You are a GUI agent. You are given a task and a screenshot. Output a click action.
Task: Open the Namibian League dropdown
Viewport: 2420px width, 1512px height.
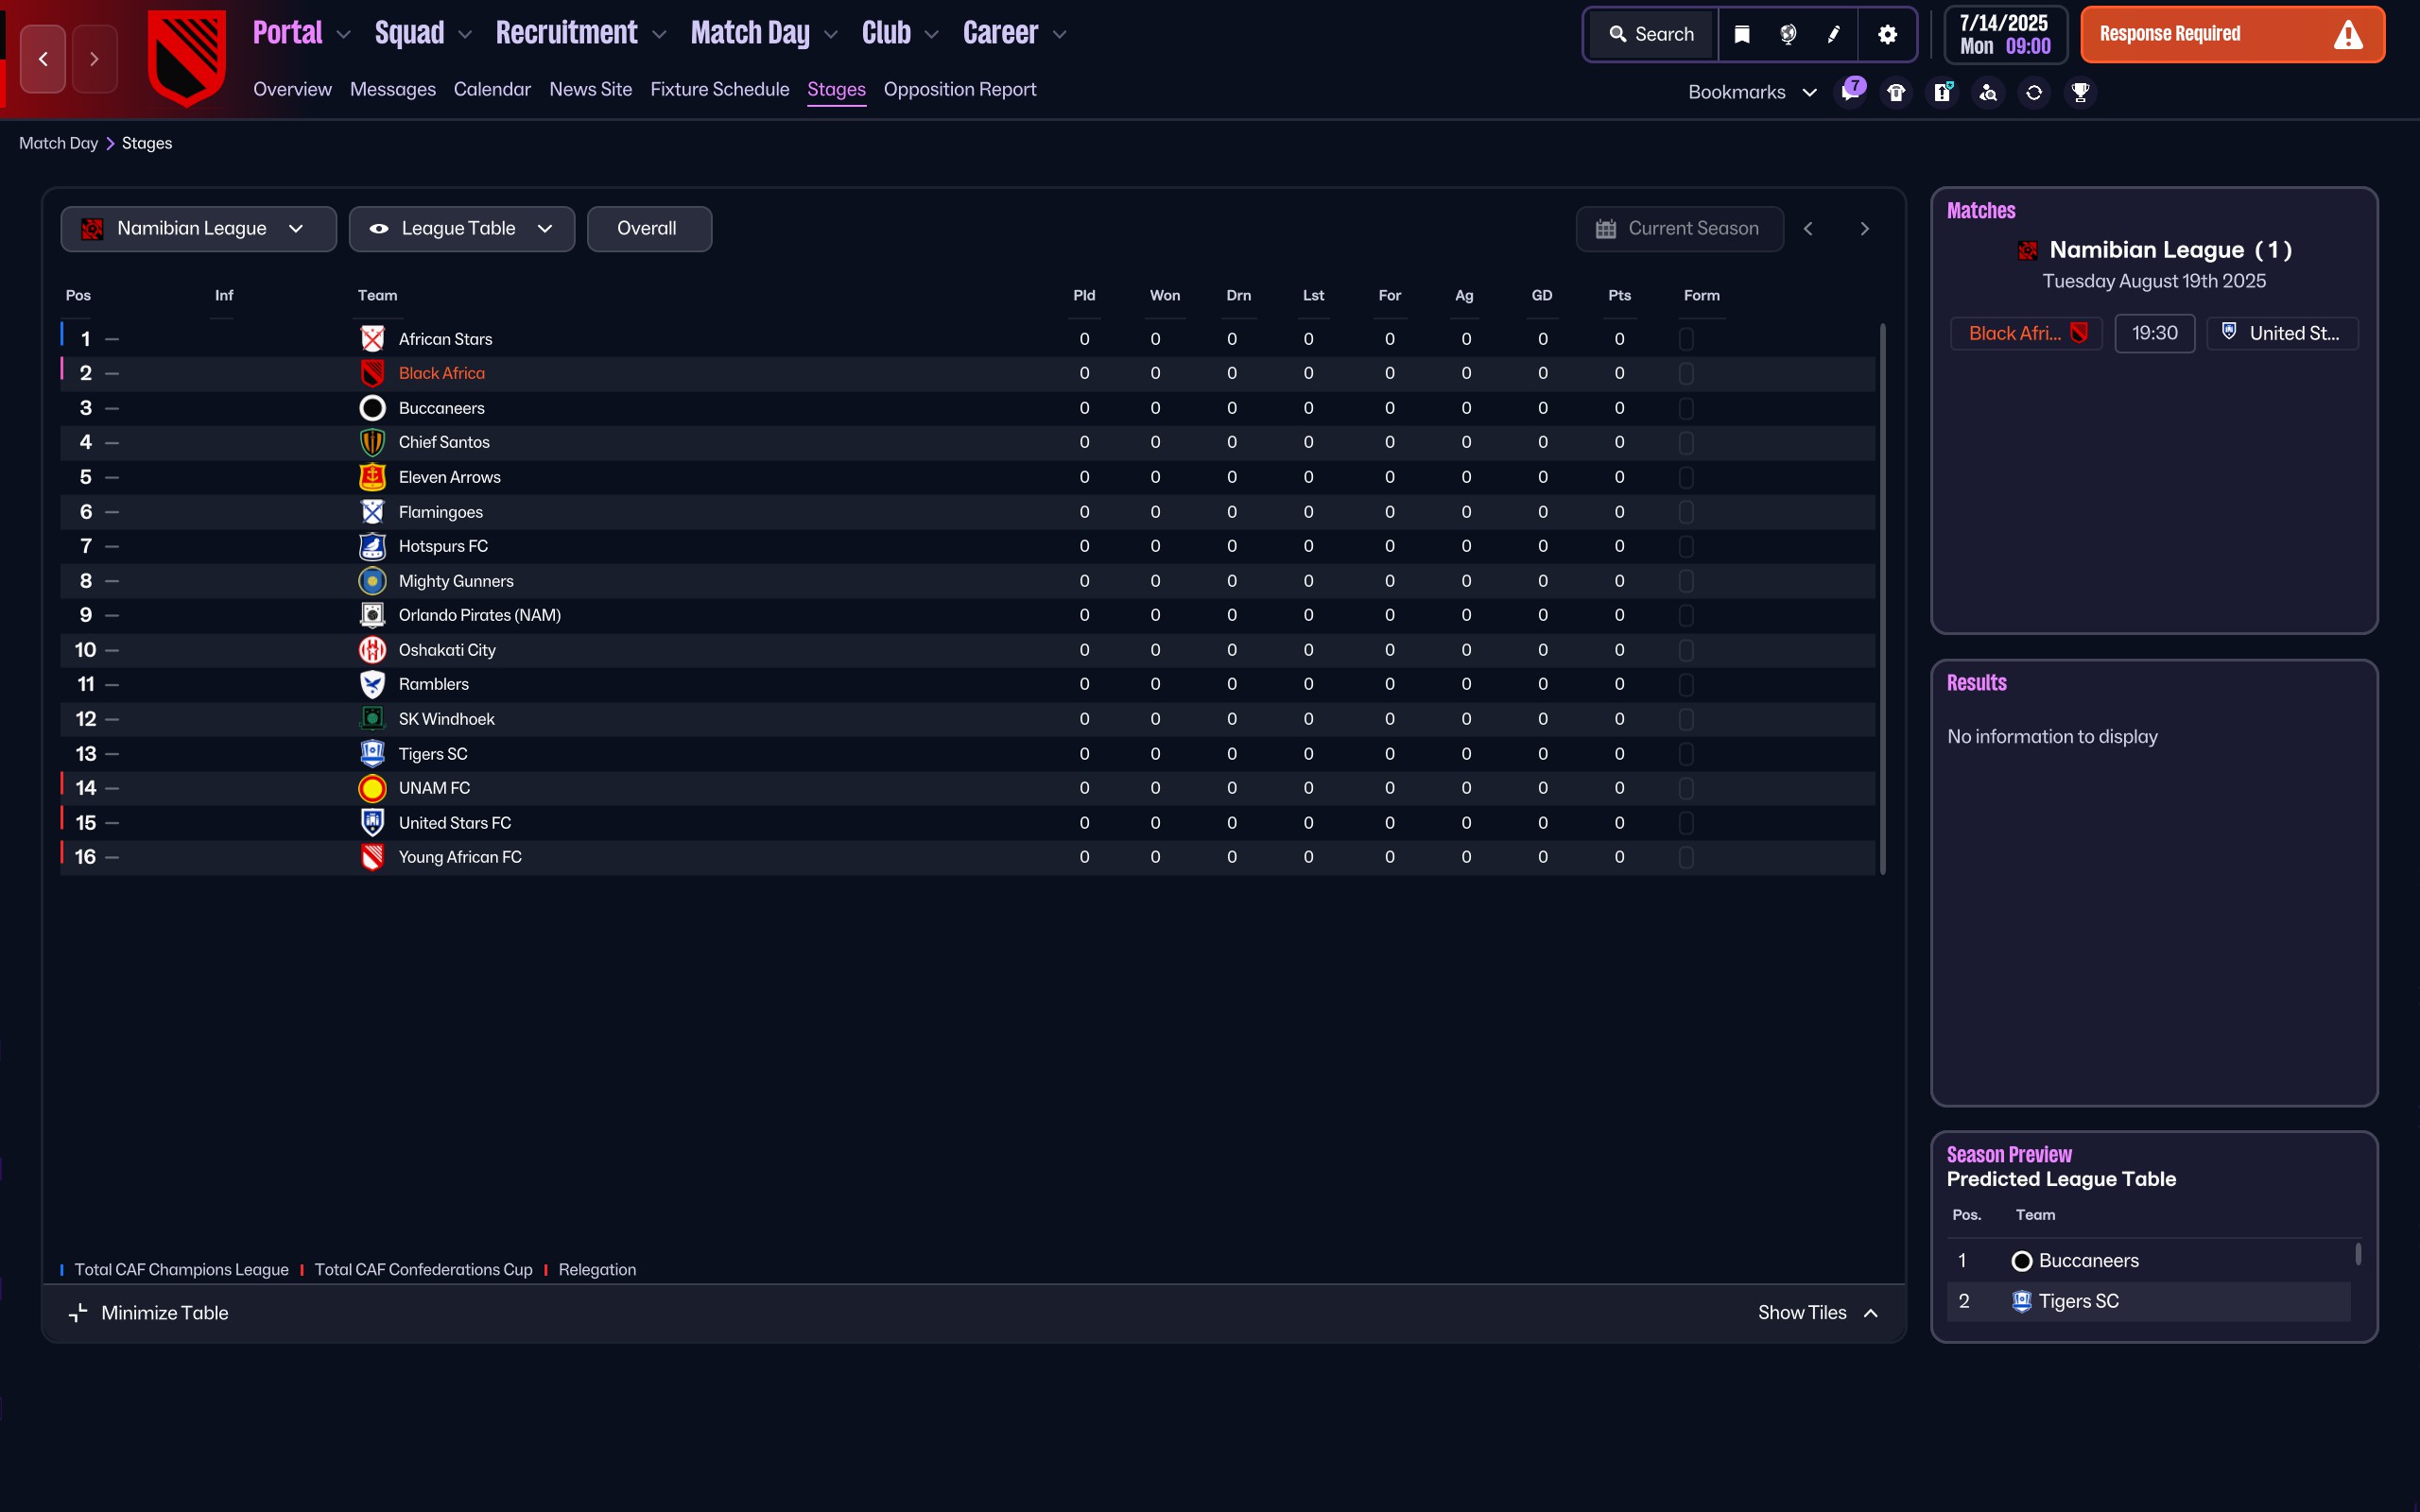pyautogui.click(x=198, y=229)
